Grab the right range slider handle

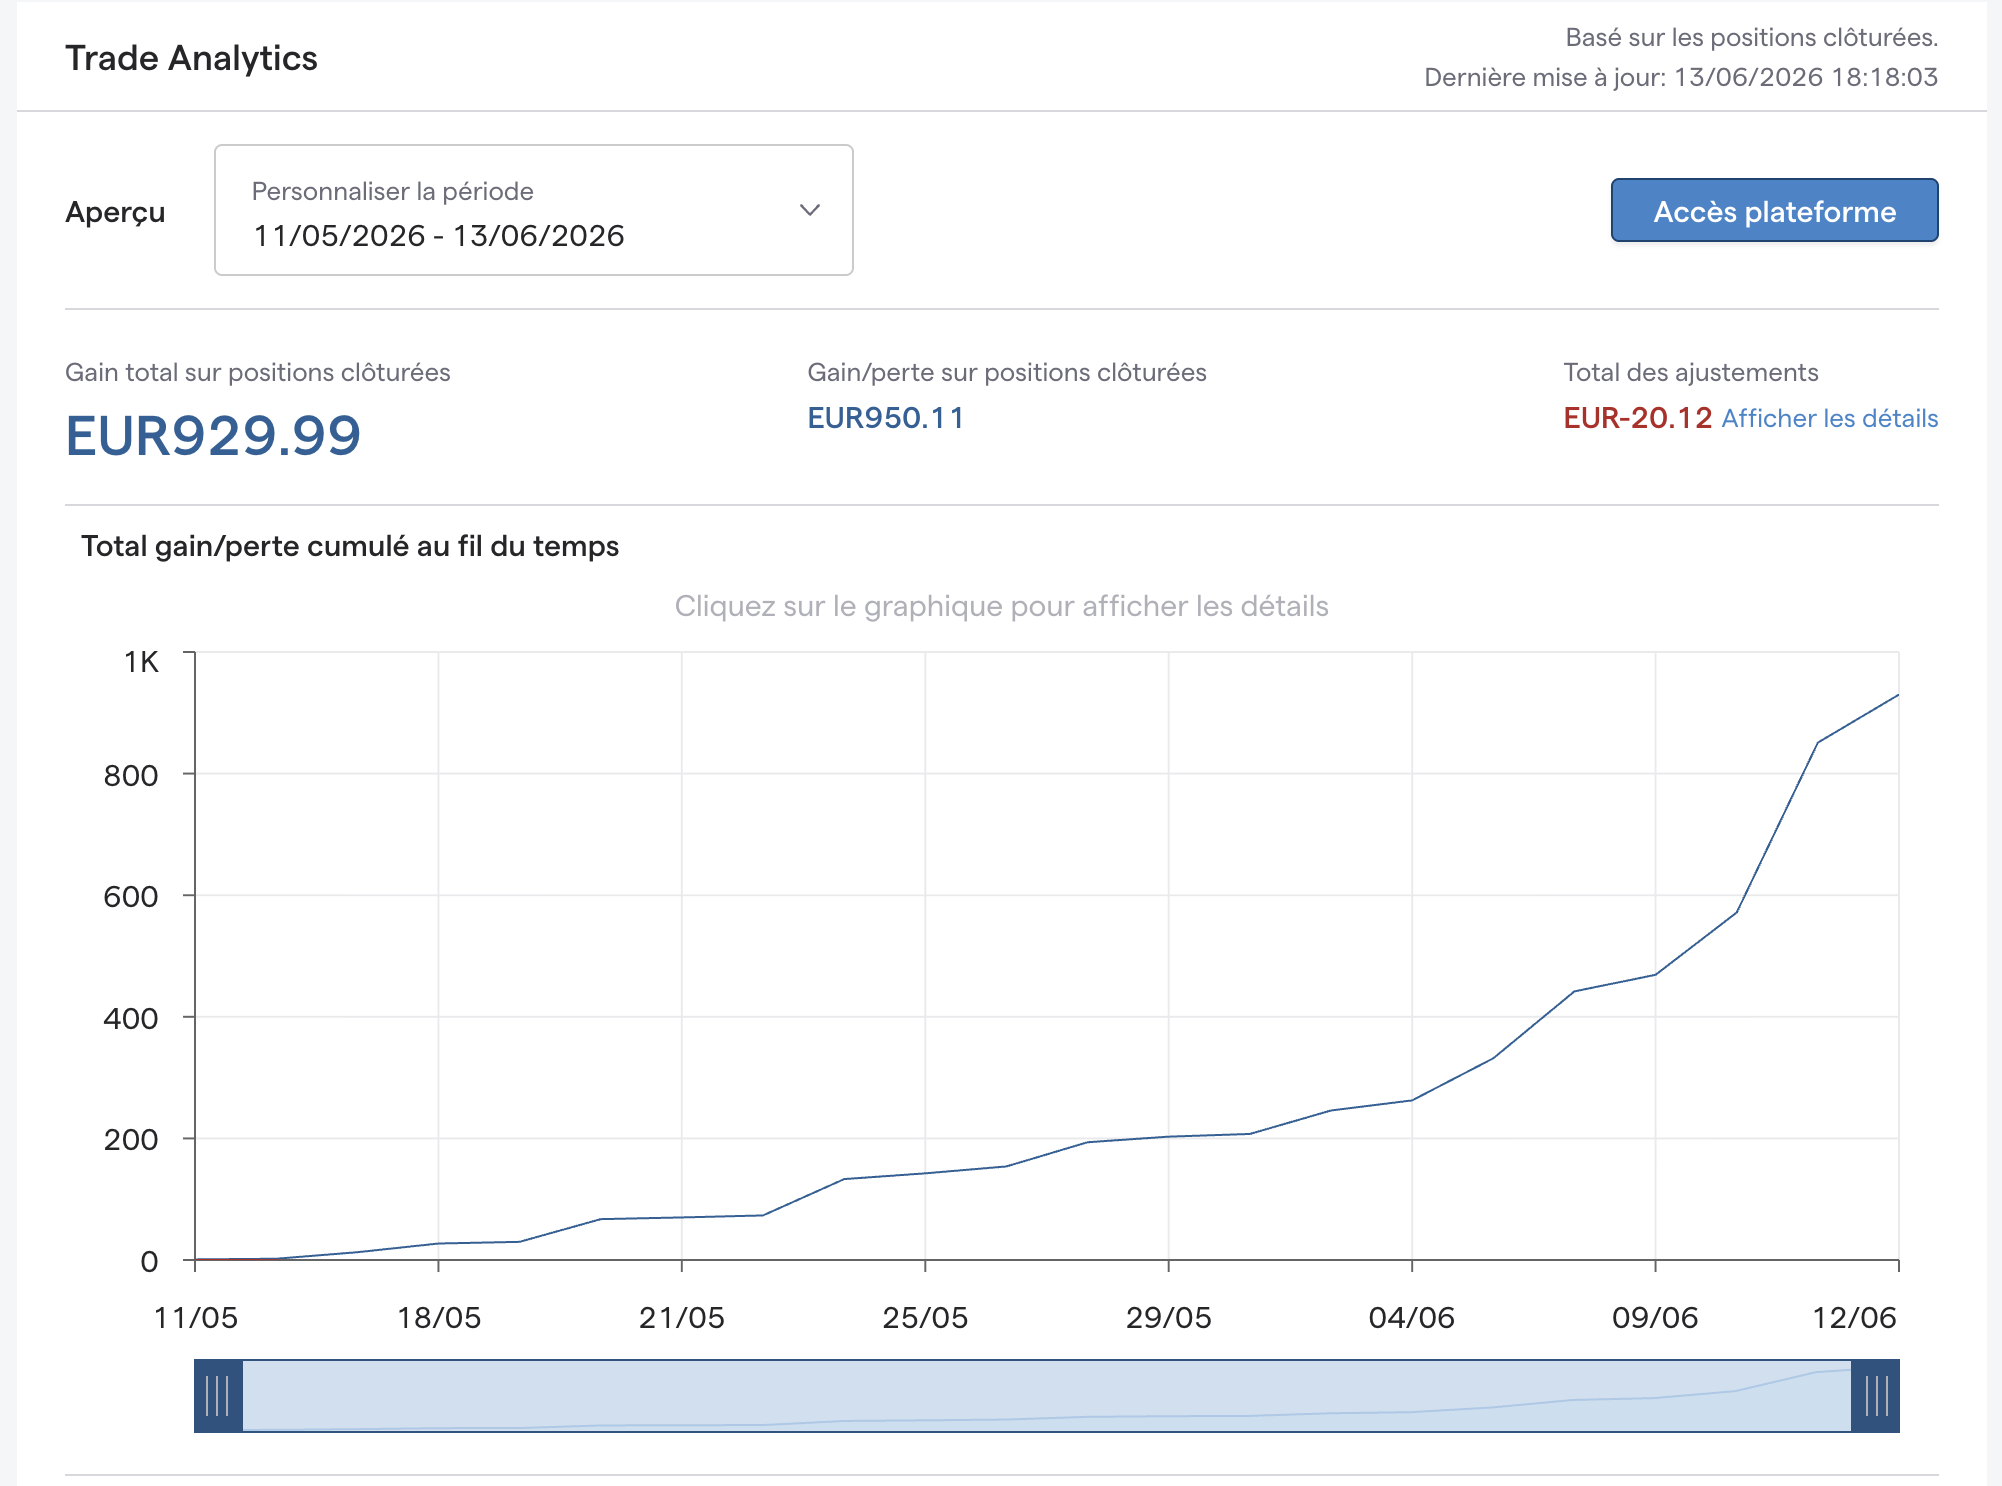click(x=1875, y=1396)
